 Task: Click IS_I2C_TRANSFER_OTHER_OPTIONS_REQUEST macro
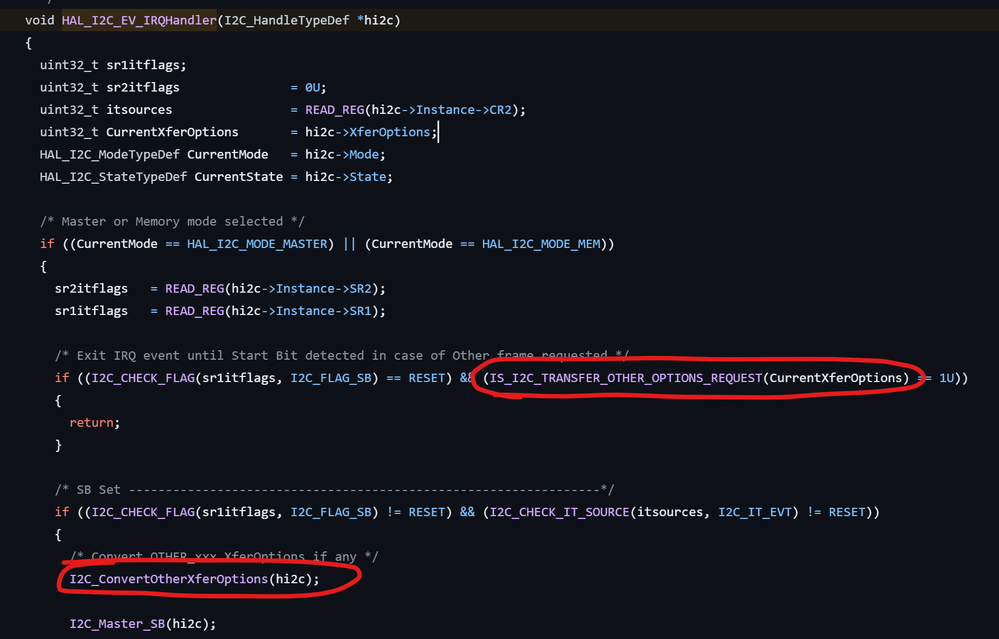pyautogui.click(x=626, y=378)
